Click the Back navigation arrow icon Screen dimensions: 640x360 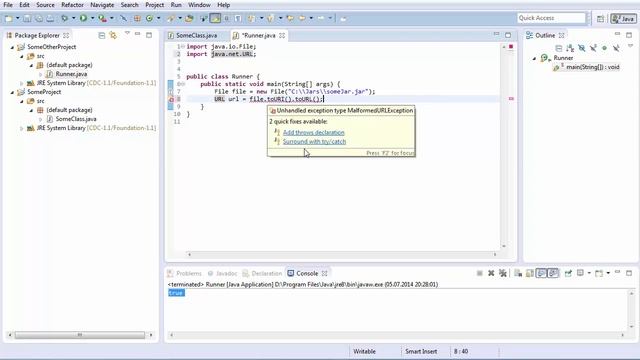[302, 18]
